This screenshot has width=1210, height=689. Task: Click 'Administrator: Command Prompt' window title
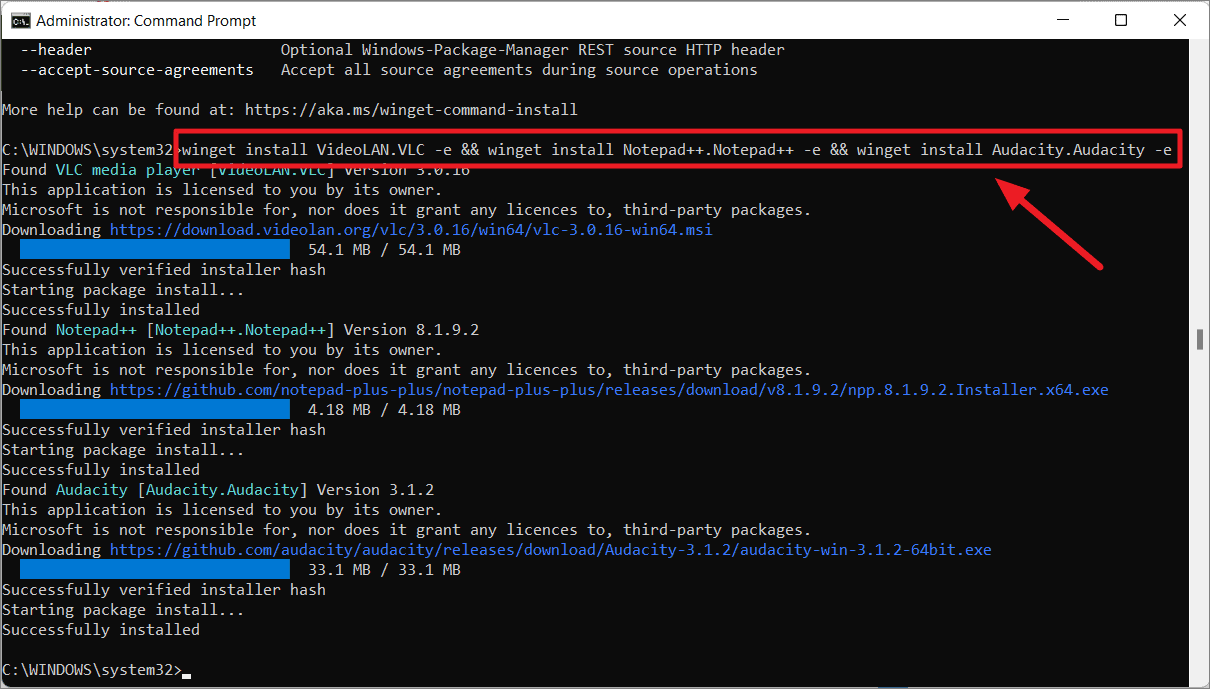(146, 20)
